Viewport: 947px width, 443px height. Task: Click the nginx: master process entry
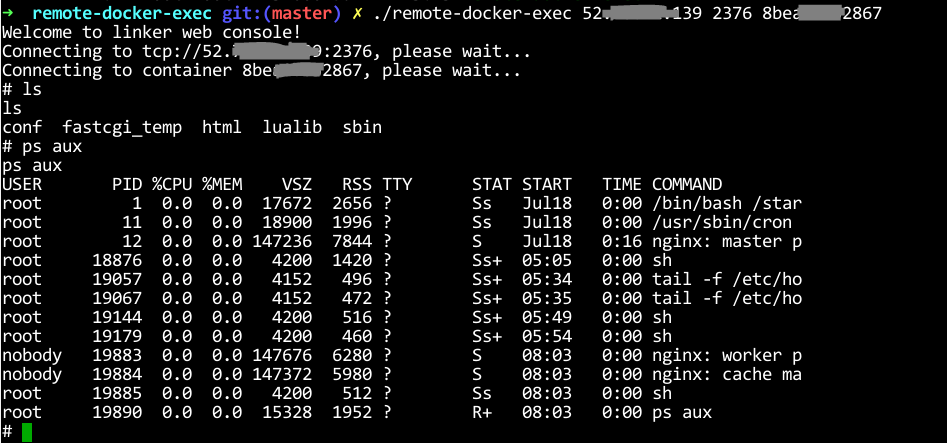coord(727,242)
